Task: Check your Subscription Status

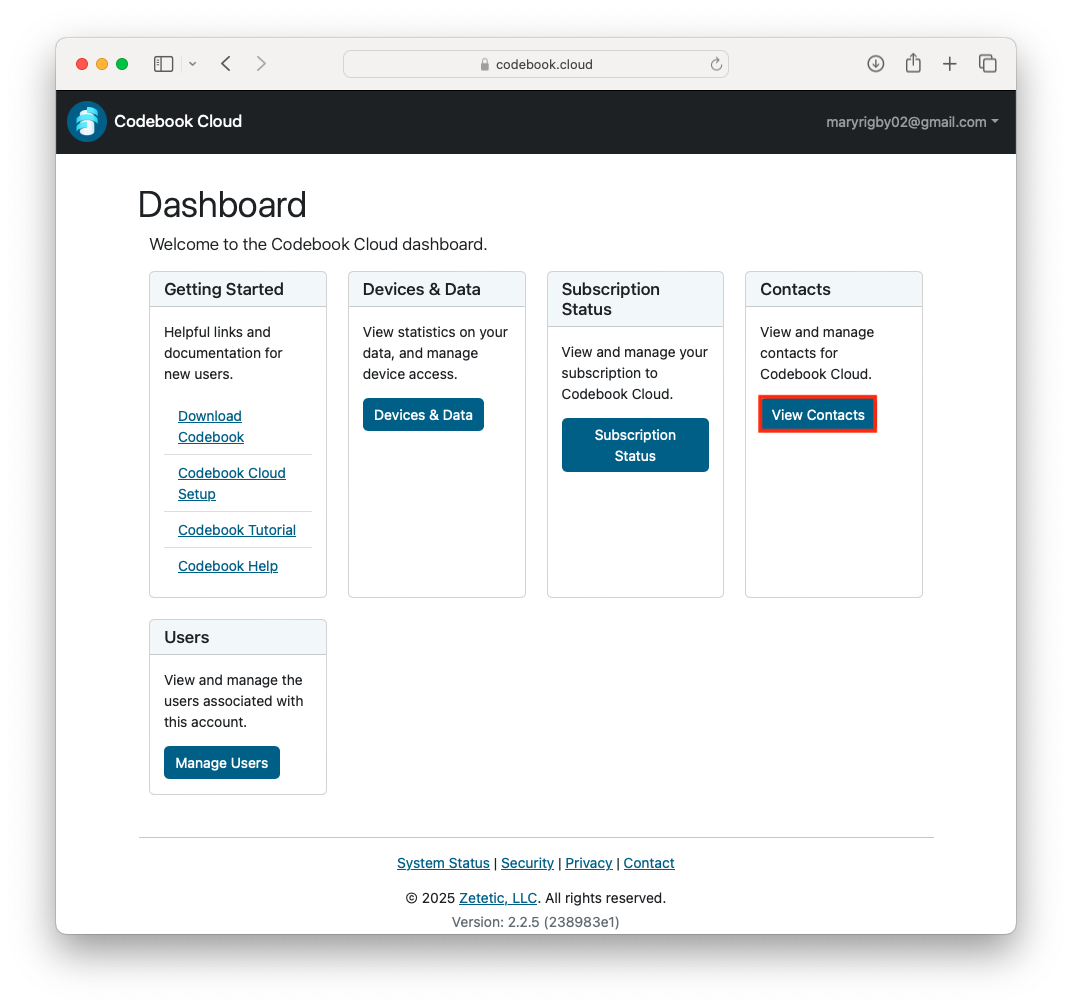Action: click(635, 444)
